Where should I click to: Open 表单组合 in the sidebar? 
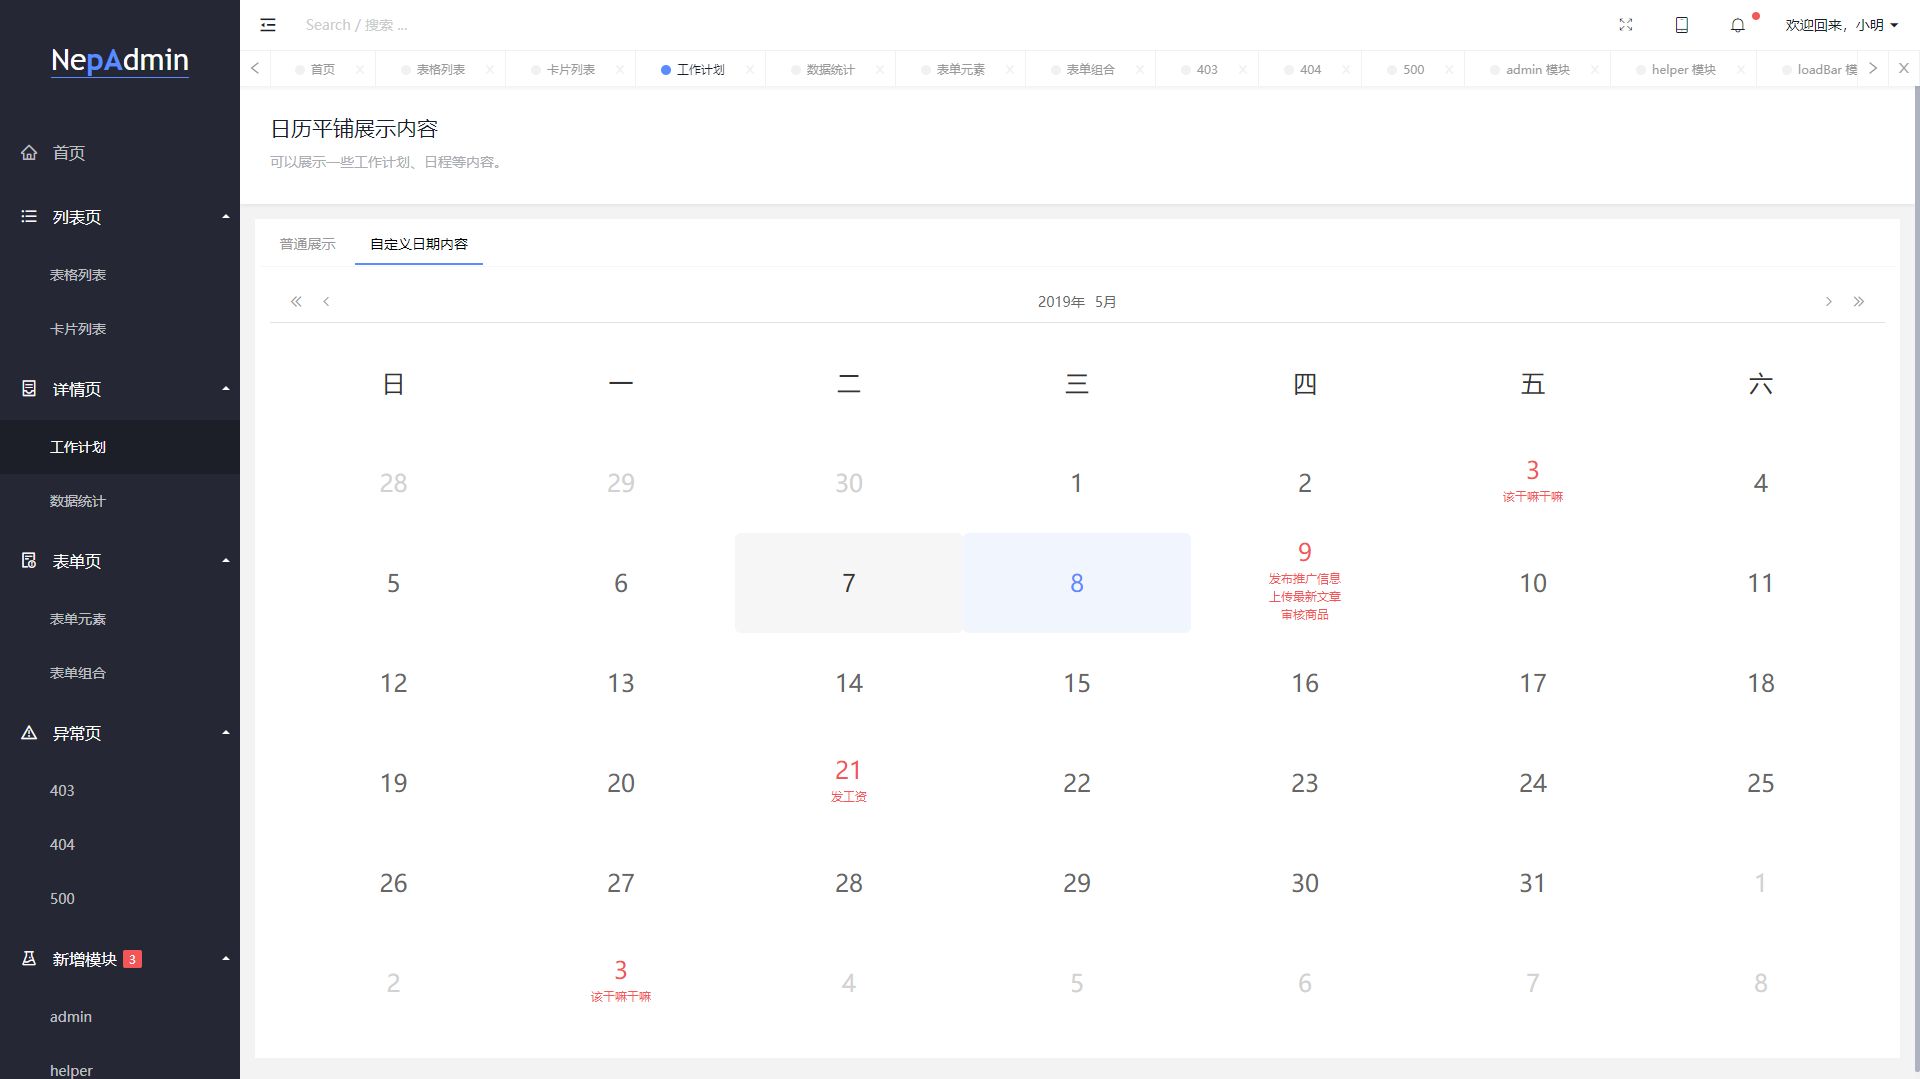tap(120, 673)
